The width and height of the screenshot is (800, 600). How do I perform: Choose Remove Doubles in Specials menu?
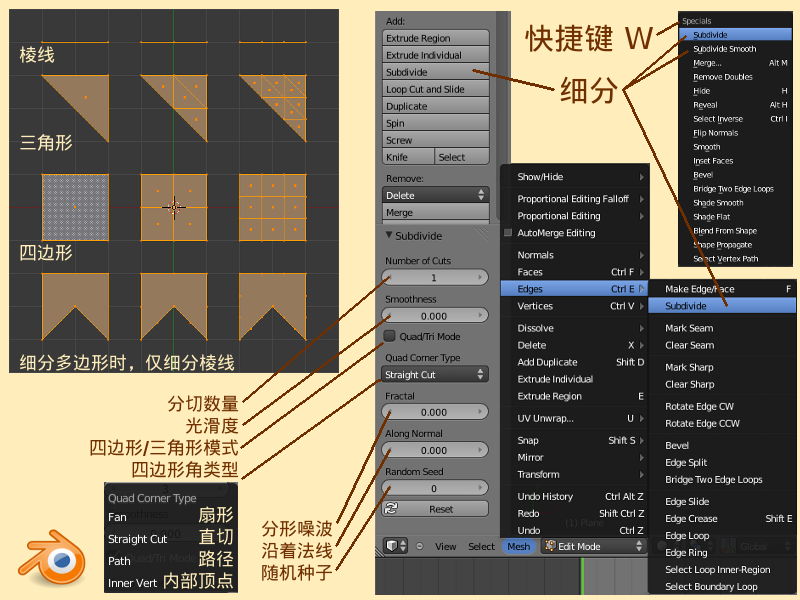coord(735,77)
